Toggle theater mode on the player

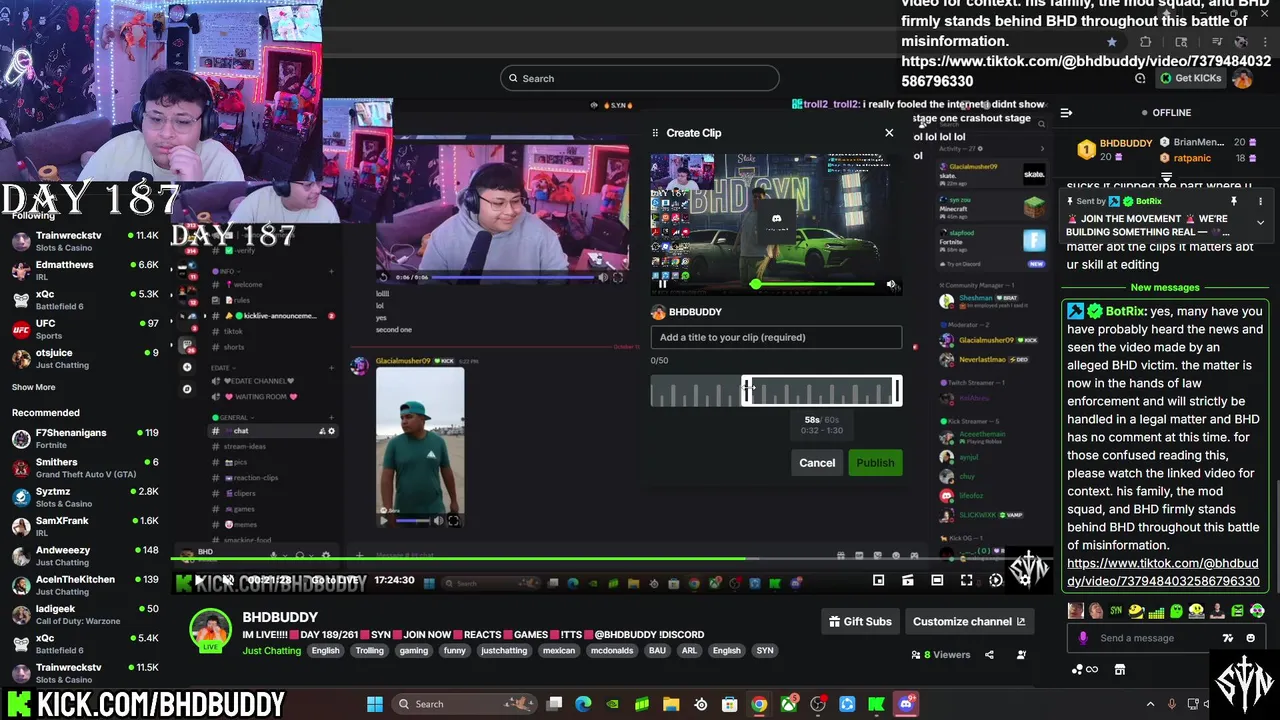click(x=937, y=580)
